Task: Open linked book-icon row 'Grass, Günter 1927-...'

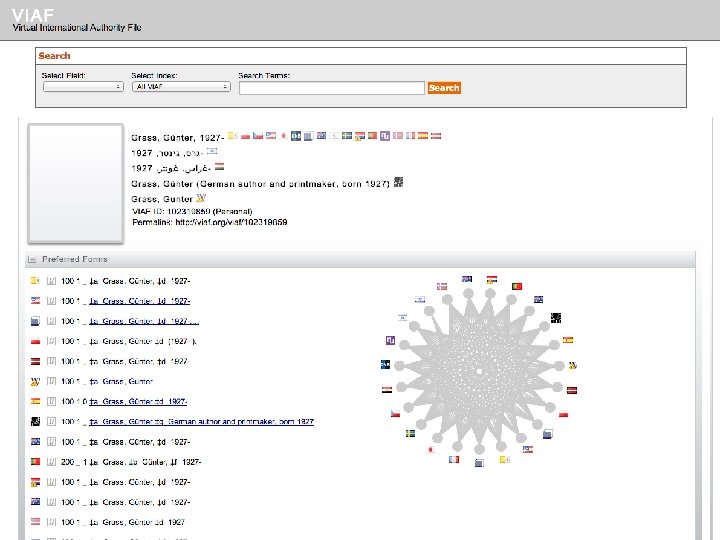Action: pyautogui.click(x=144, y=321)
